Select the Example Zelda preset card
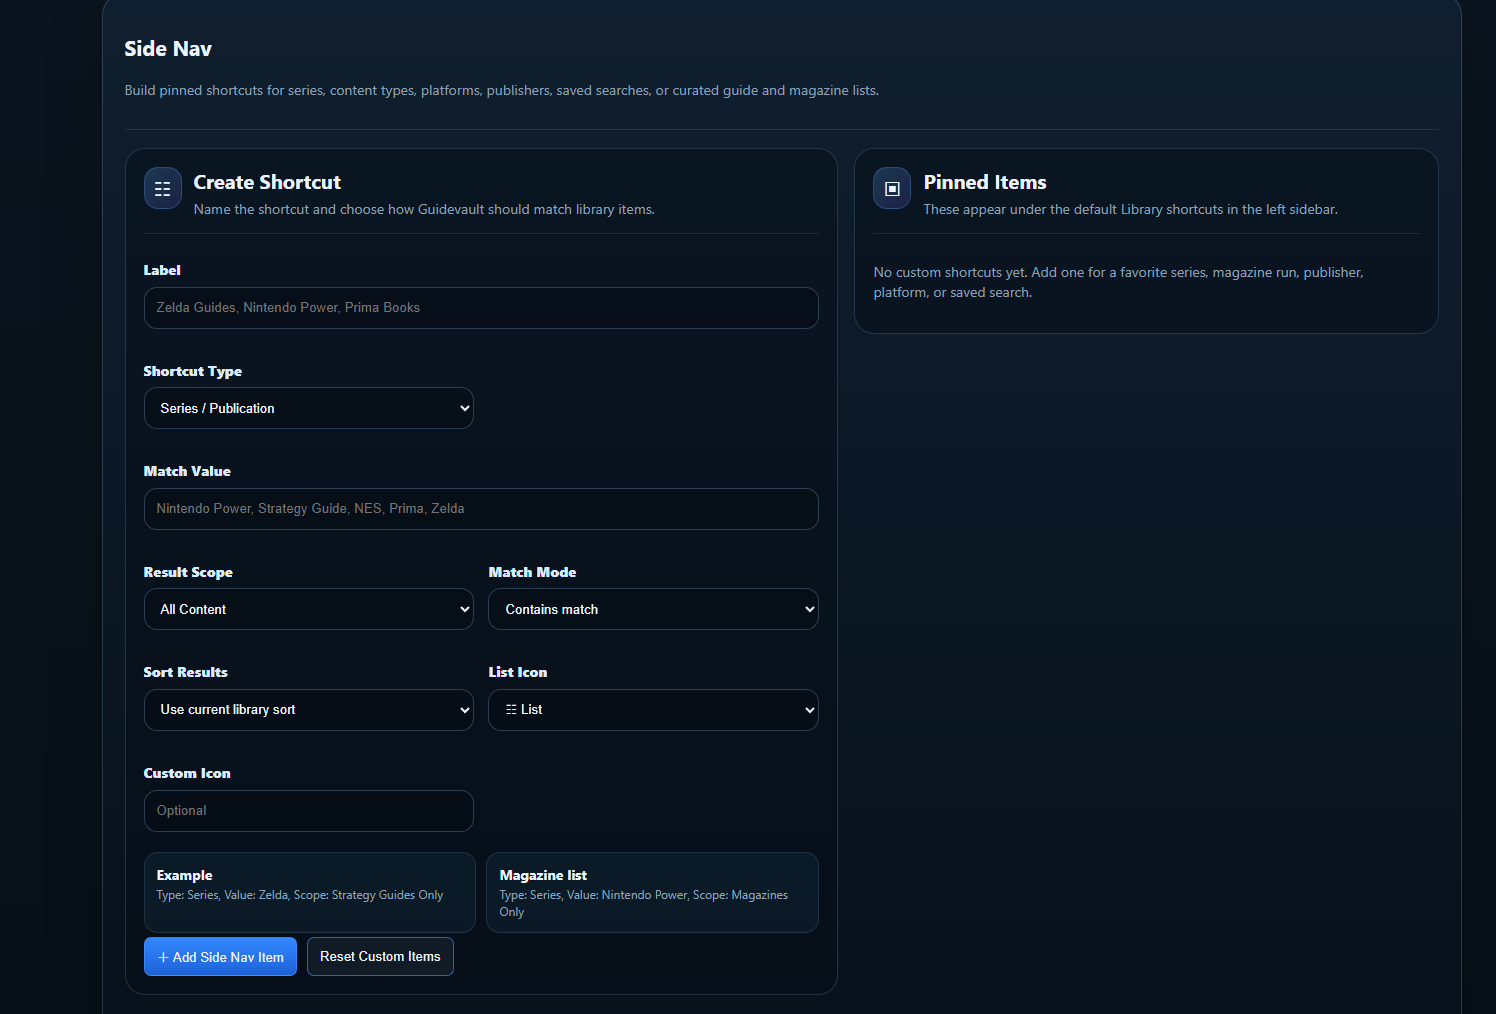This screenshot has height=1014, width=1496. (x=310, y=892)
